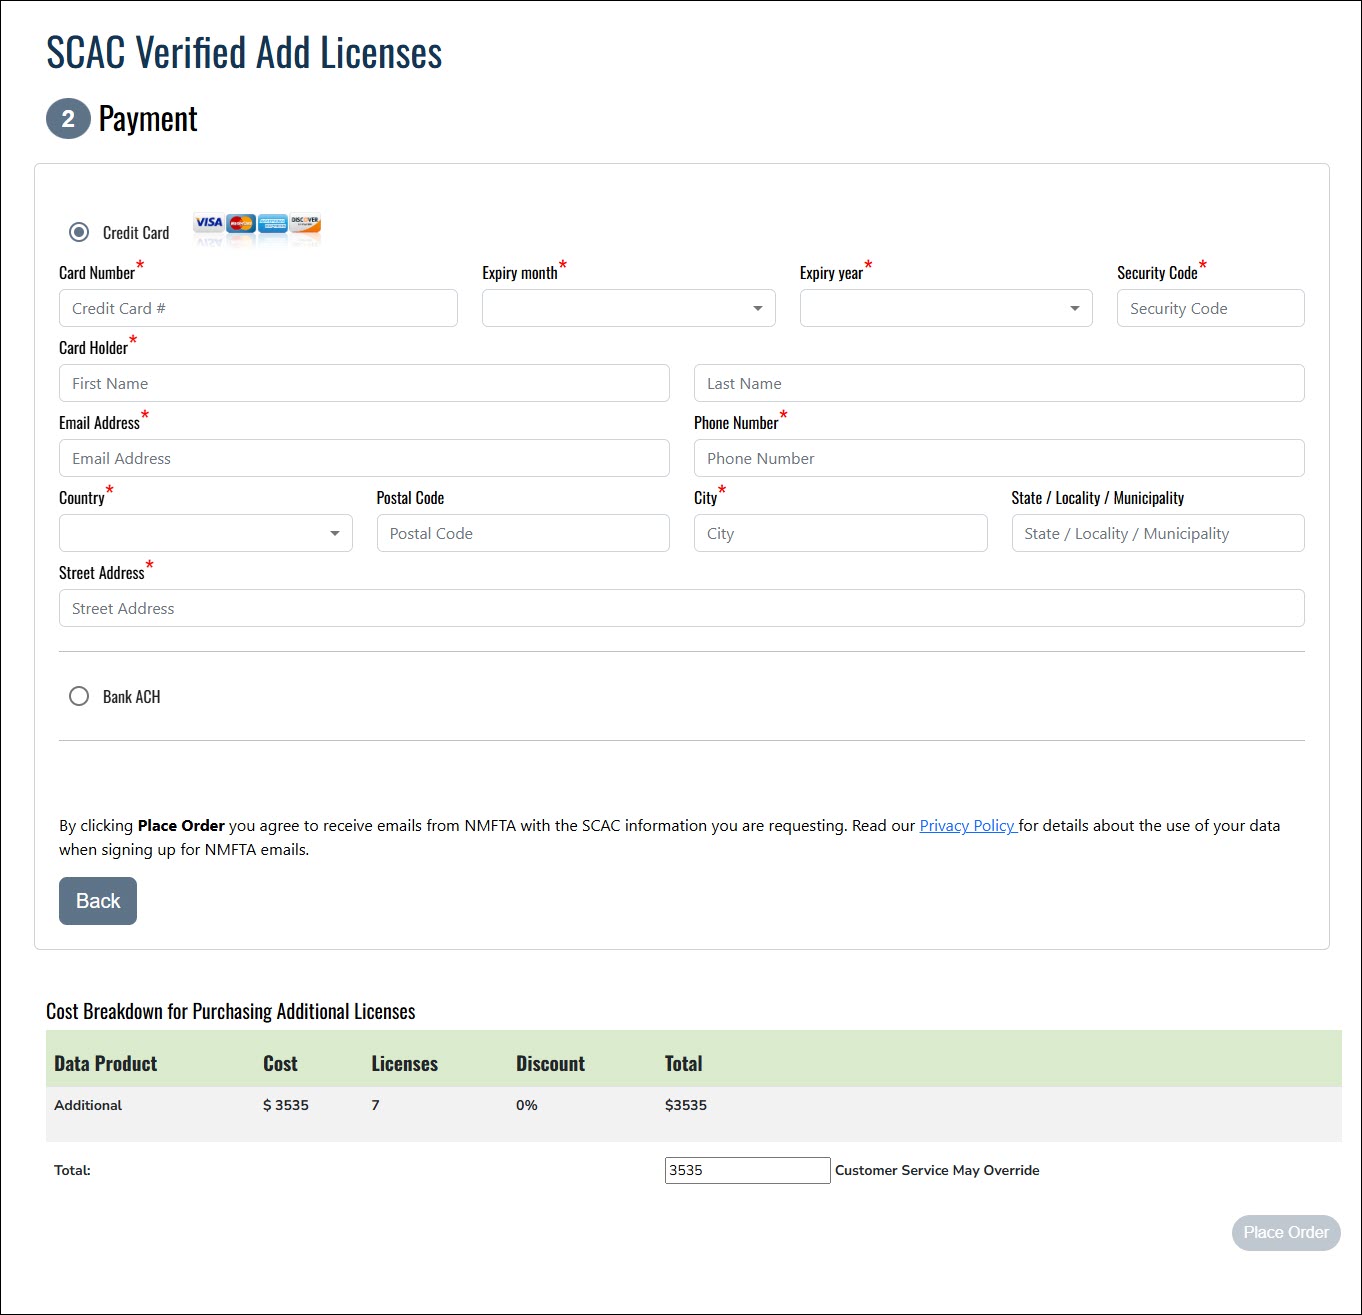Viewport: 1362px width, 1315px height.
Task: Click the Visa card logo
Action: (209, 223)
